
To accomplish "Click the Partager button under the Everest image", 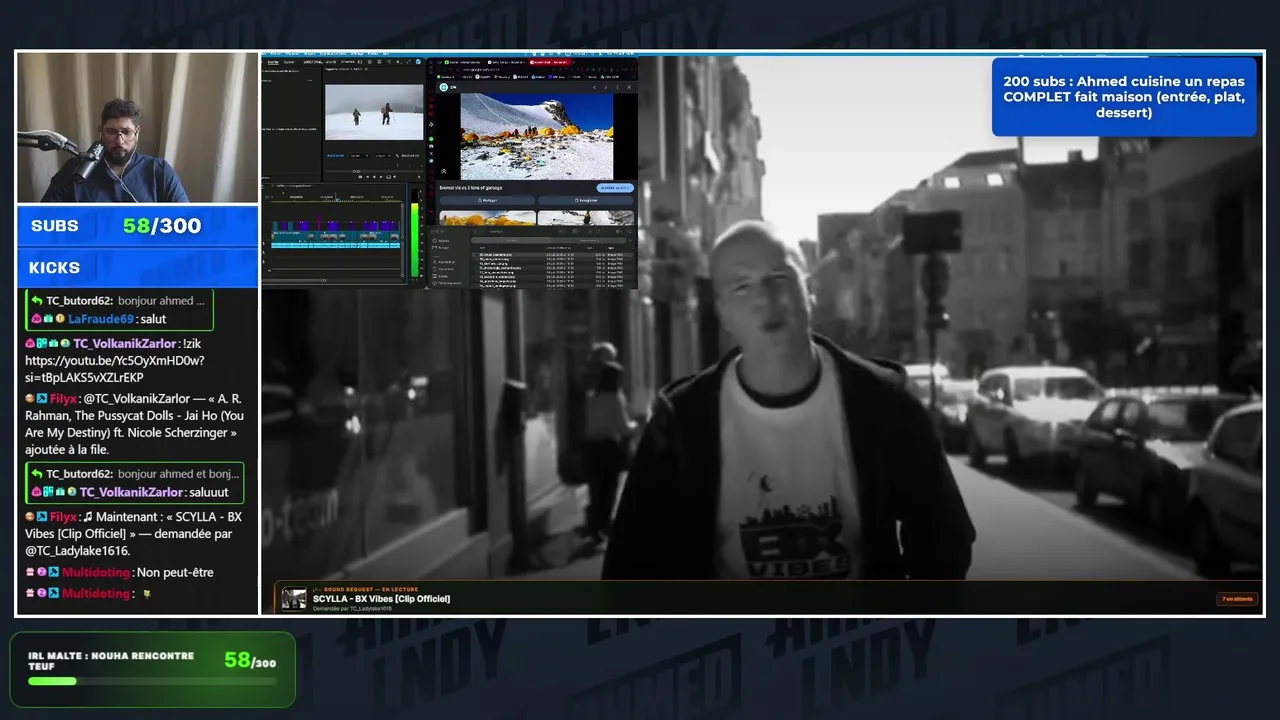I will pos(487,200).
